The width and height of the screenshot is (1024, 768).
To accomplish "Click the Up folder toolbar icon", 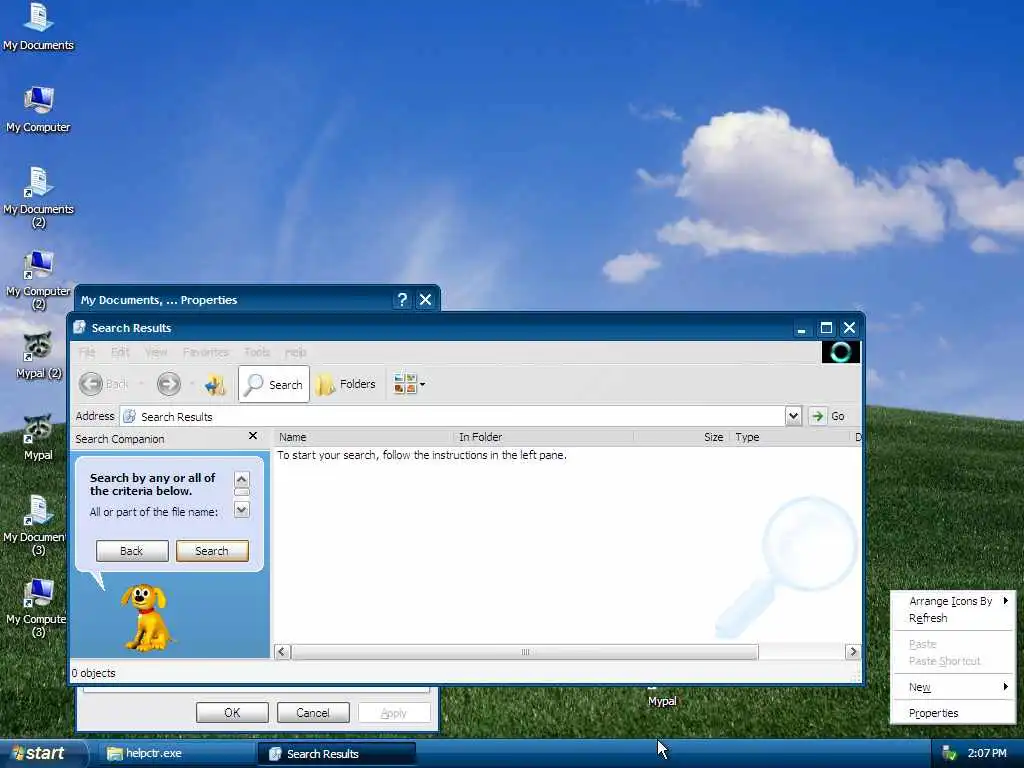I will [215, 384].
